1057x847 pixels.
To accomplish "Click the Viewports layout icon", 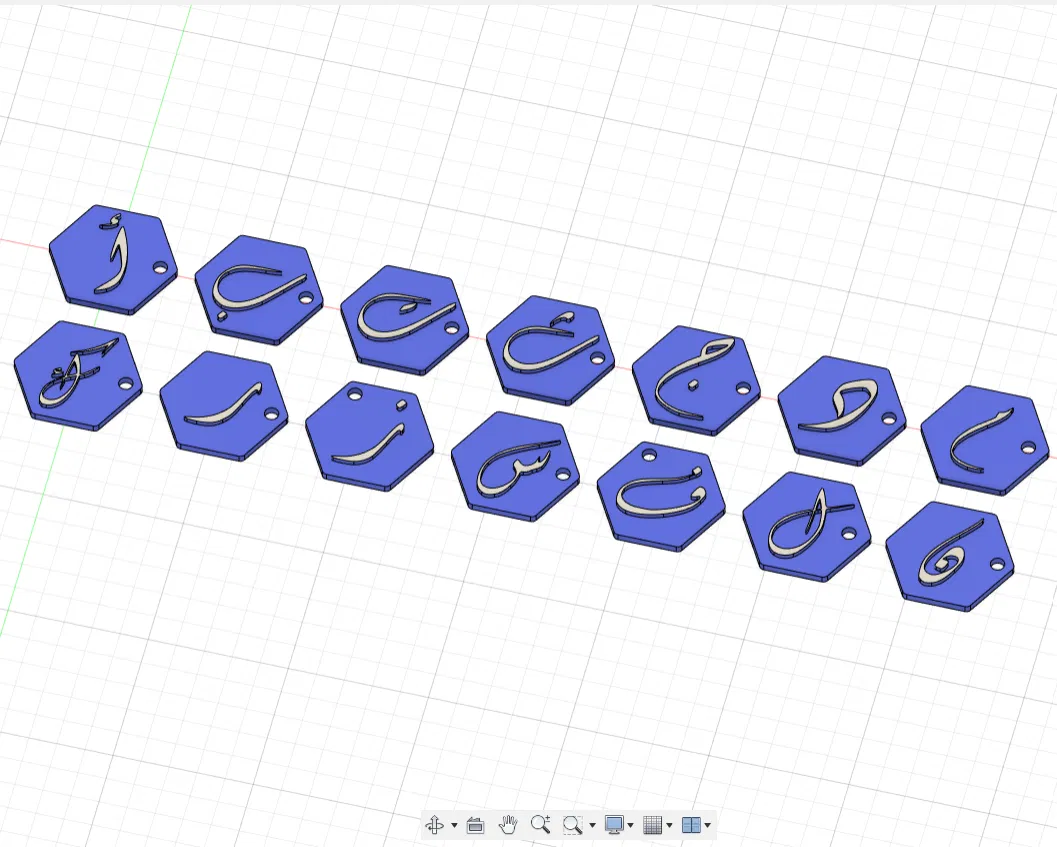I will coord(691,824).
